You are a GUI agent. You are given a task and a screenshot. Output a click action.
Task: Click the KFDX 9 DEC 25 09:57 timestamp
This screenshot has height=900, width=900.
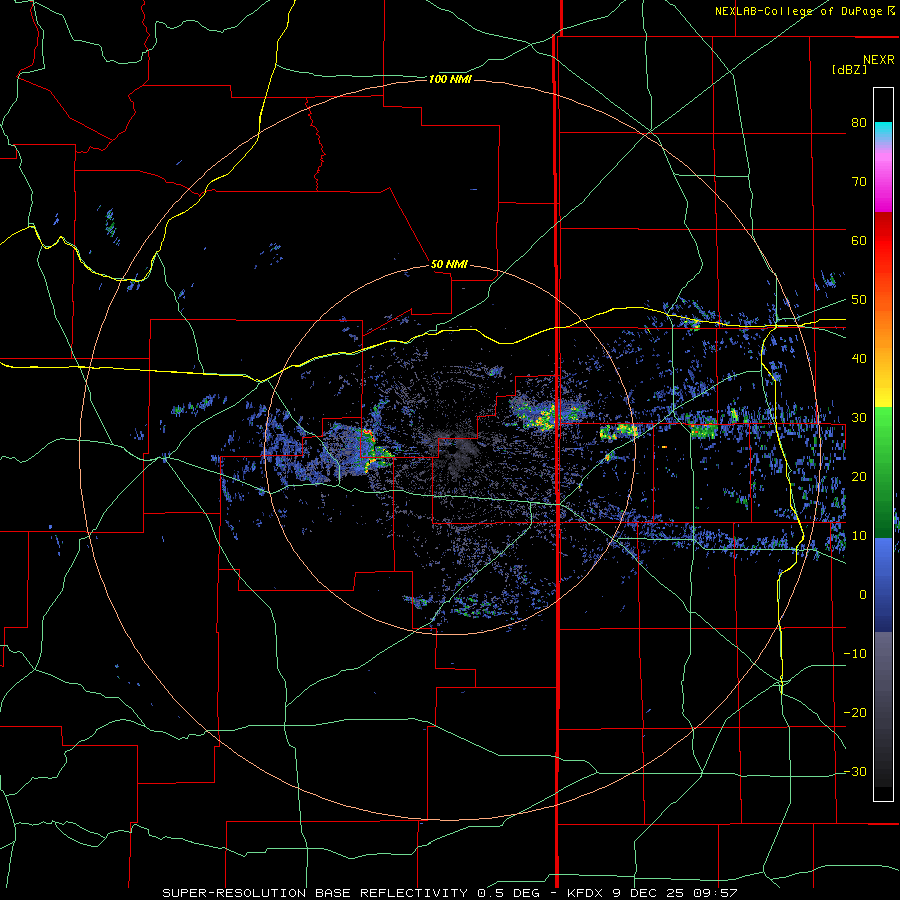652,893
